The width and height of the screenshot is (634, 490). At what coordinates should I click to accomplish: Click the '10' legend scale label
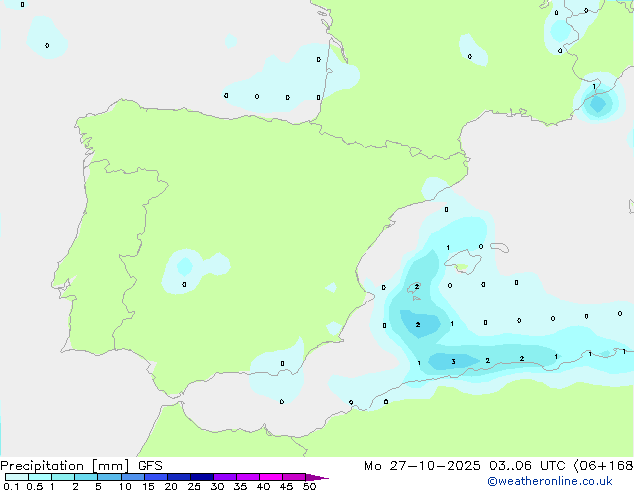(125, 486)
